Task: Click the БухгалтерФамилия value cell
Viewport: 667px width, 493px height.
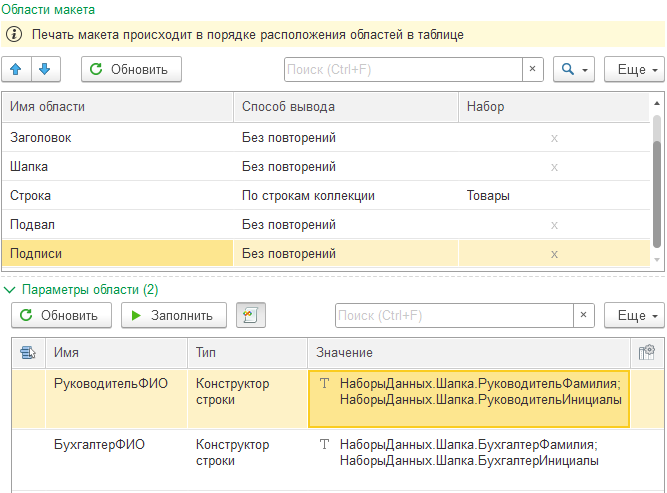Action: point(469,459)
